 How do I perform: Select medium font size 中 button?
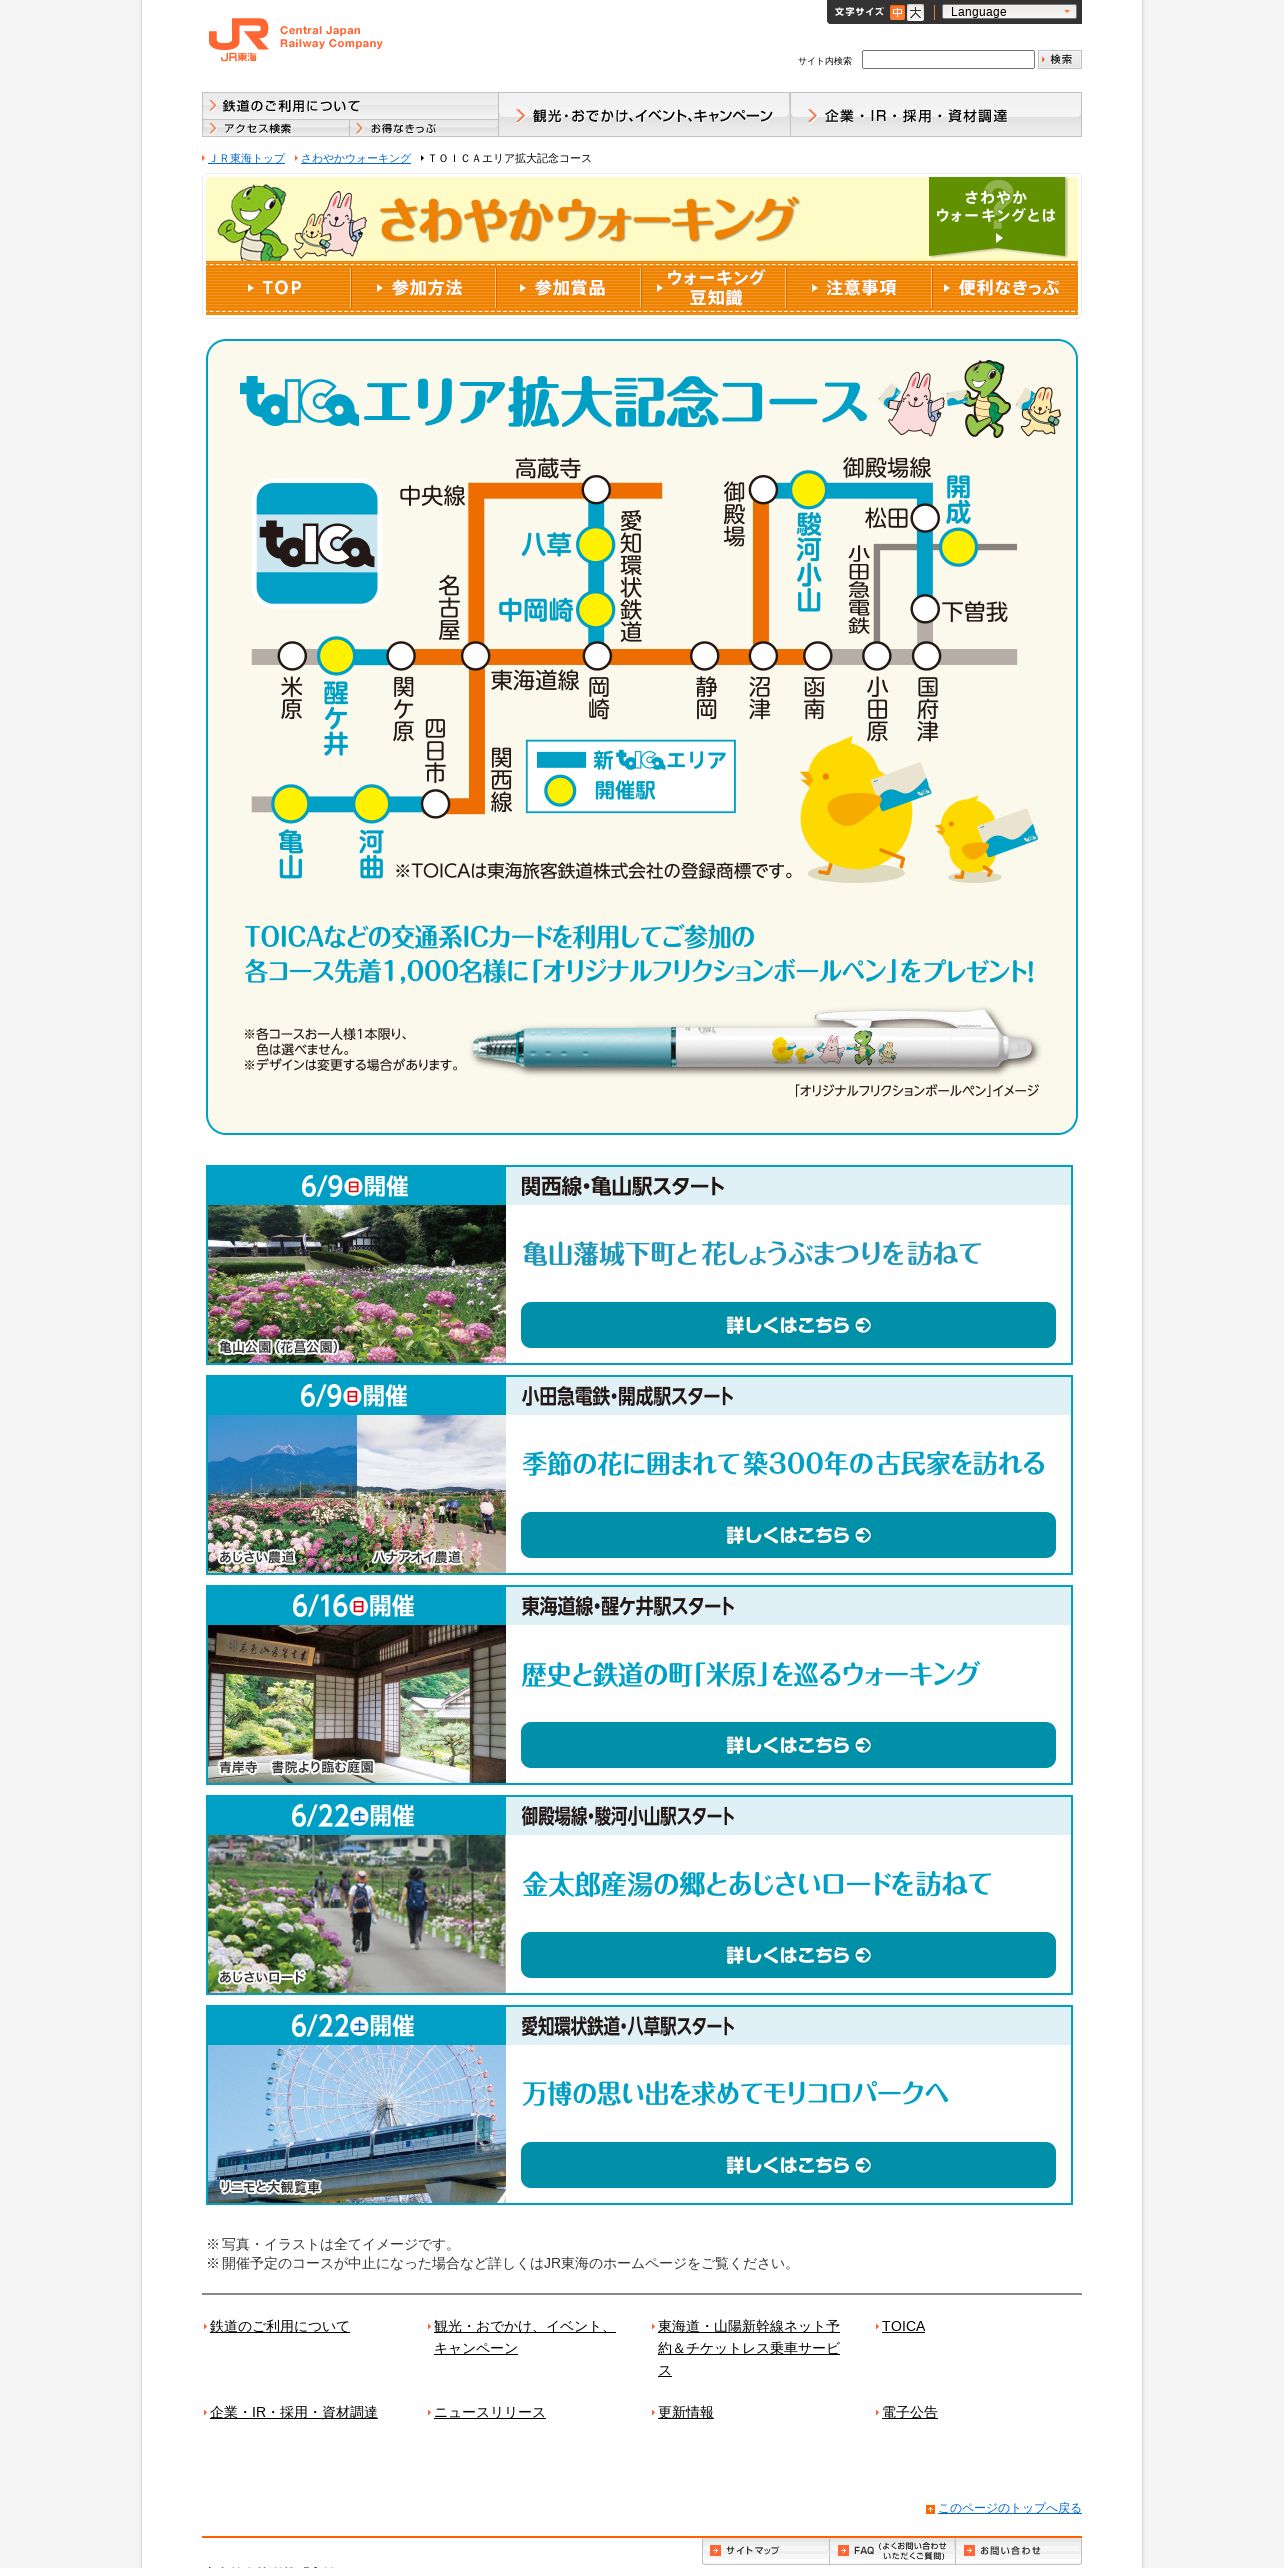pos(897,12)
